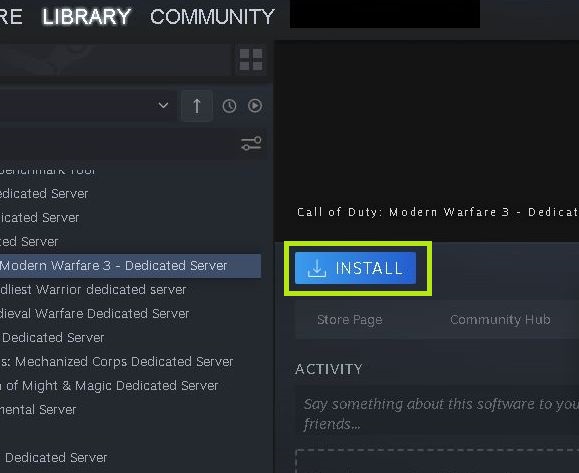Screen dimensions: 579x473
Task: Switch library to grid view icon
Action: click(x=251, y=59)
